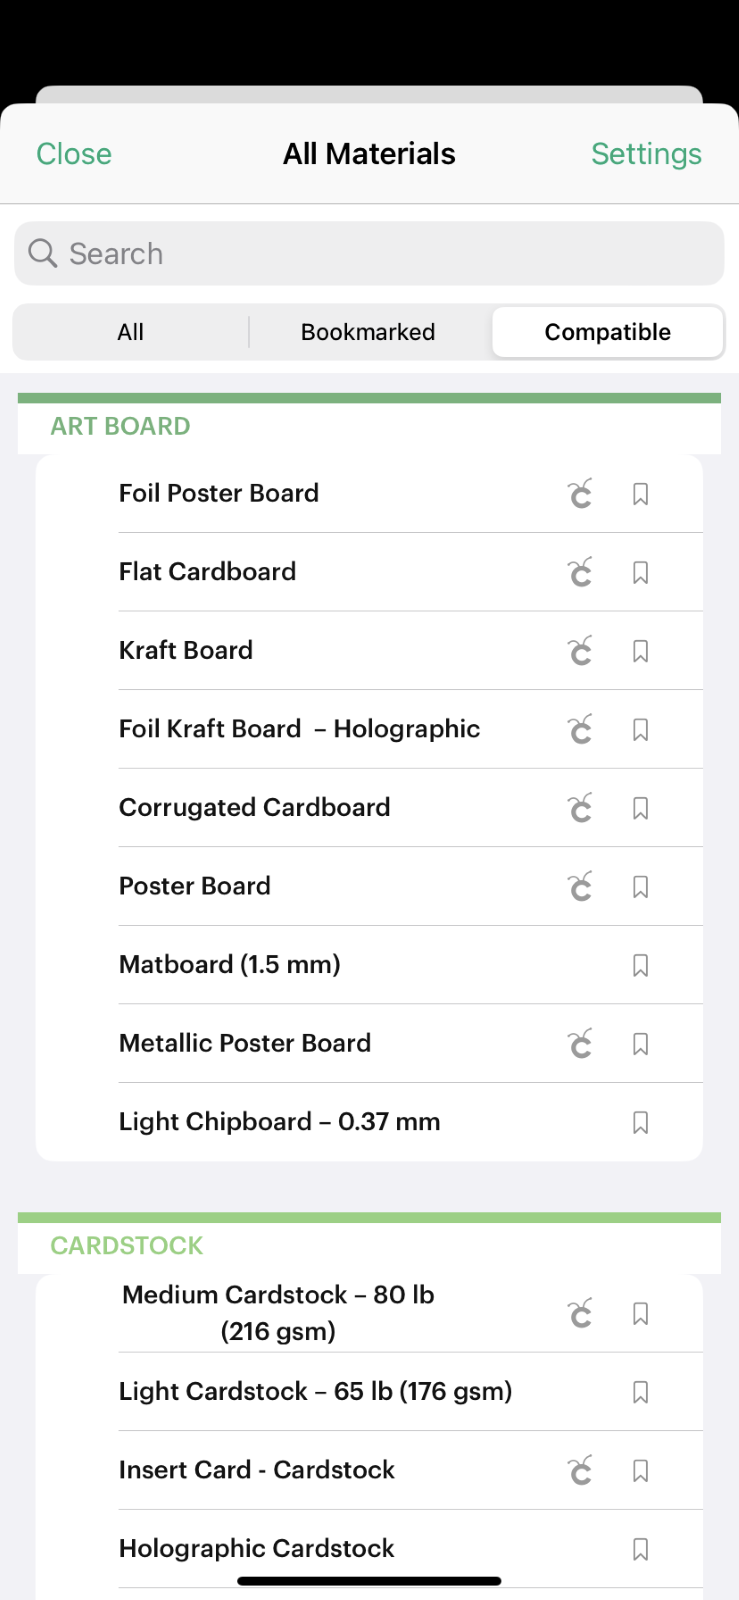
Task: Choose Poster Board material
Action: pyautogui.click(x=195, y=886)
